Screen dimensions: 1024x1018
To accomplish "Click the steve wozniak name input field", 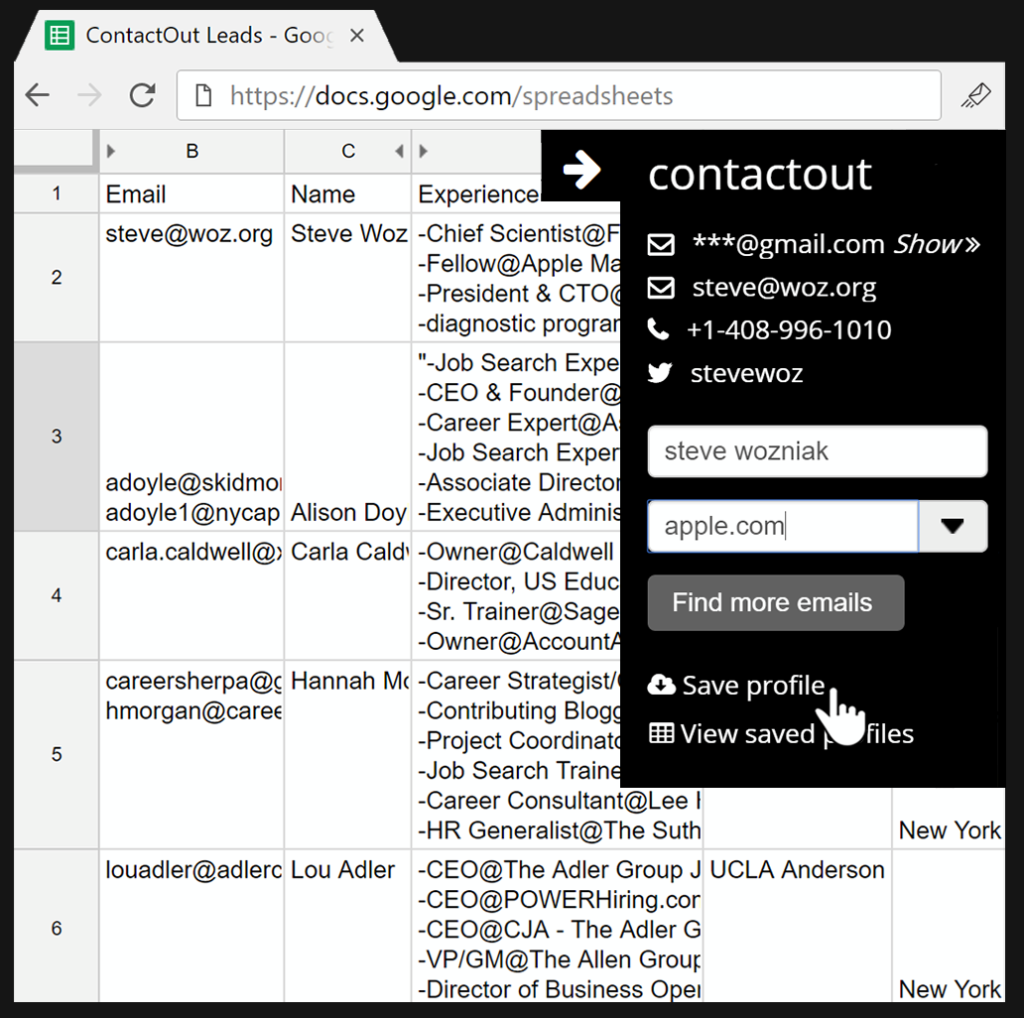I will click(818, 451).
